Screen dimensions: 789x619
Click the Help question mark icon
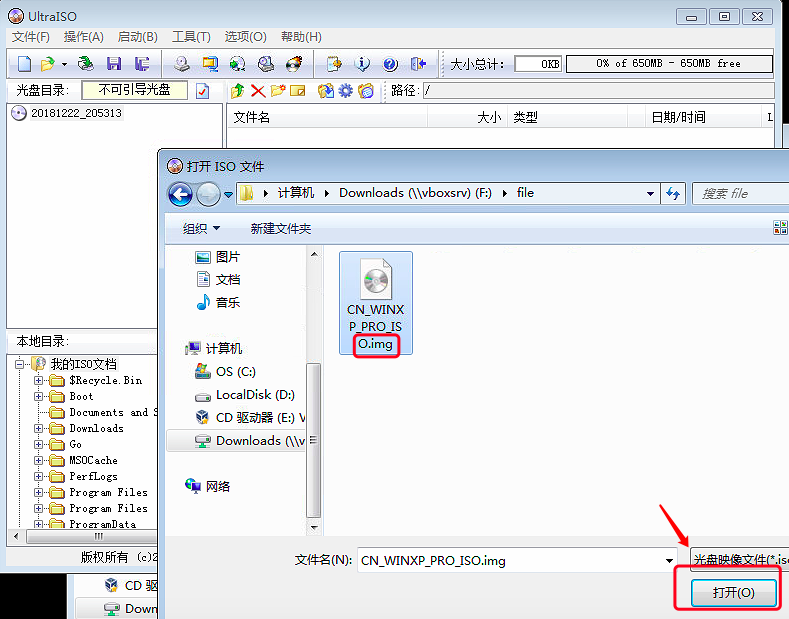(x=390, y=64)
